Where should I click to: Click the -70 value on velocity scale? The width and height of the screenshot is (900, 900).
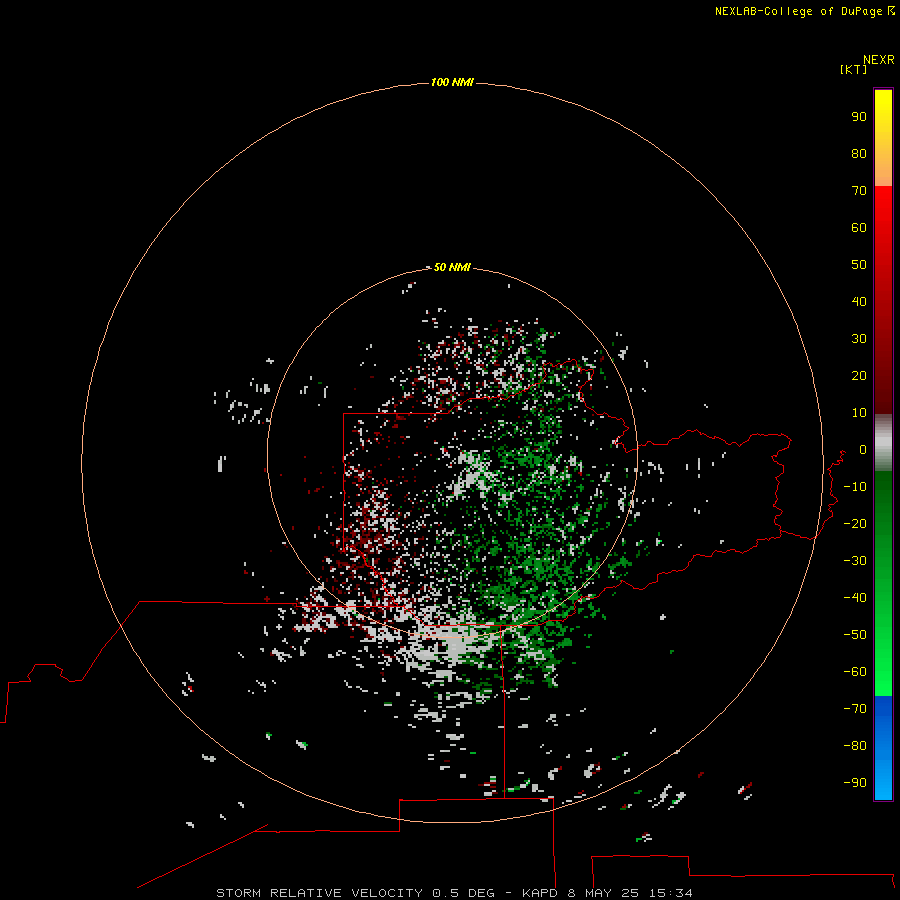pyautogui.click(x=855, y=709)
